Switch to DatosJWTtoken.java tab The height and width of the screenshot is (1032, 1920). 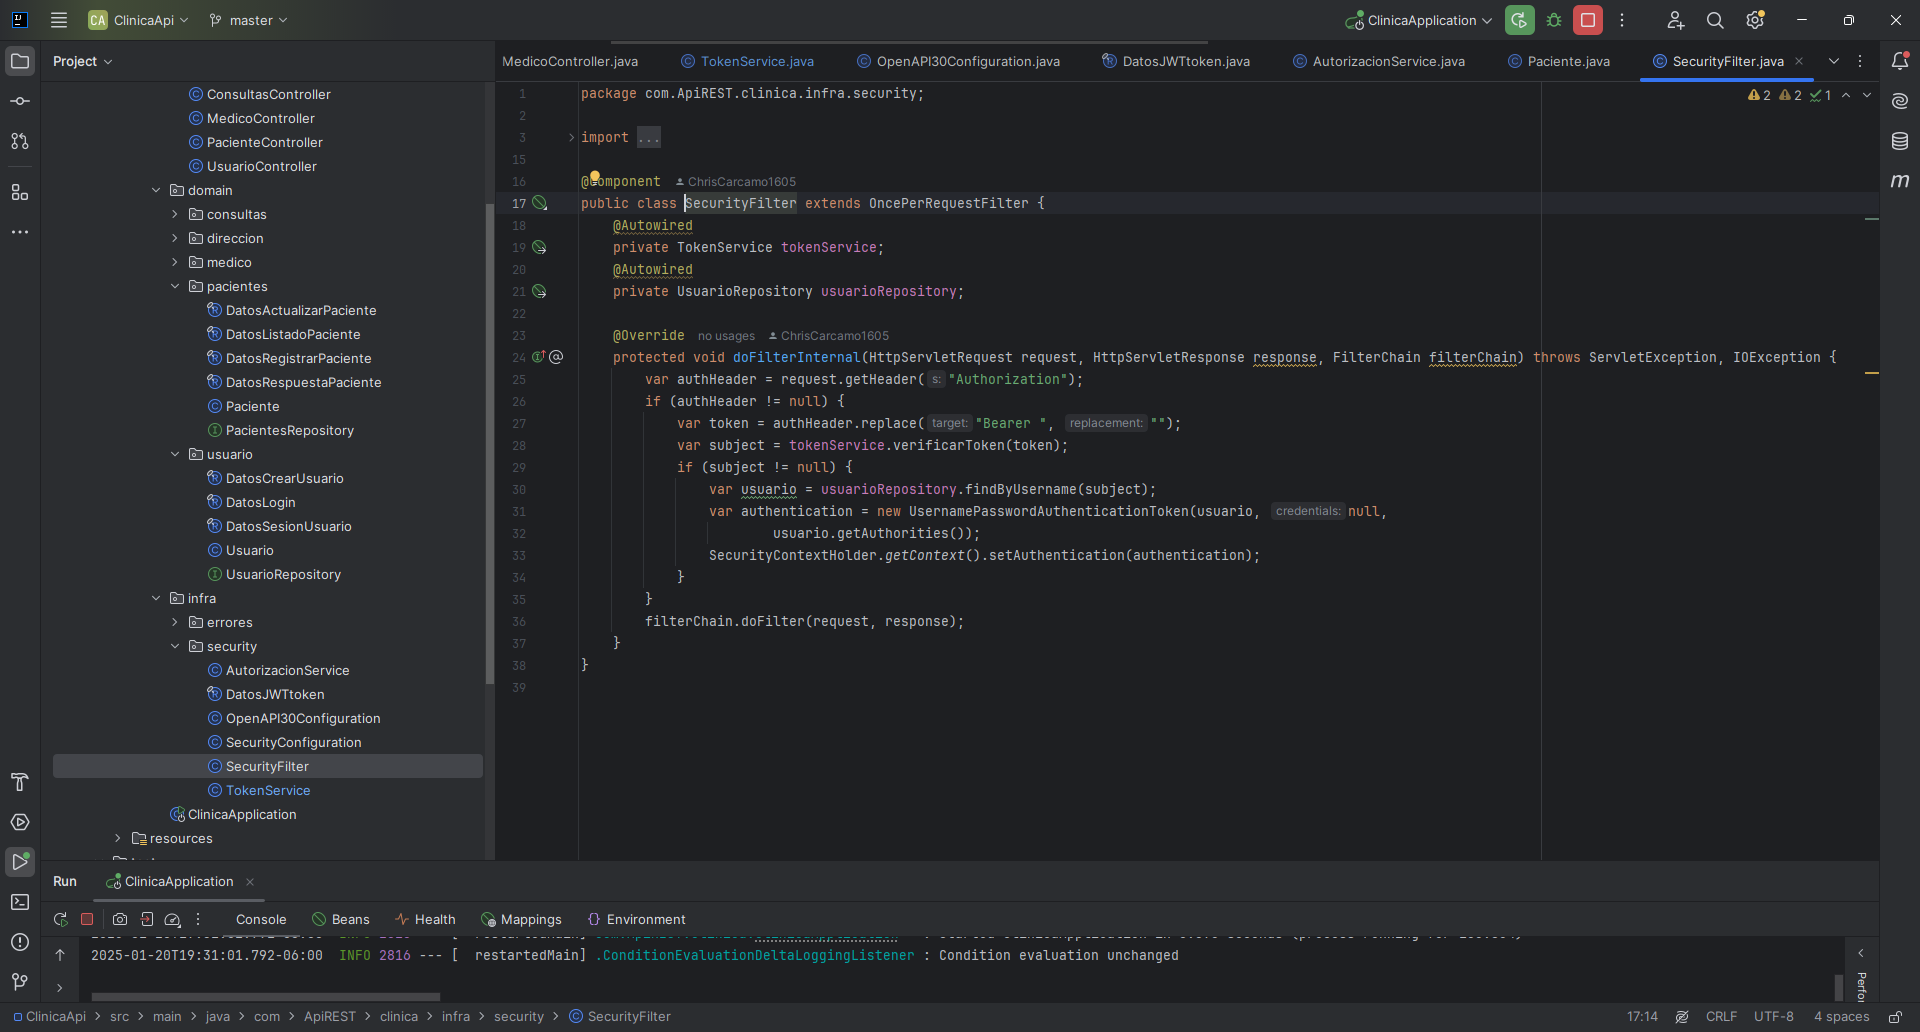pyautogui.click(x=1176, y=61)
